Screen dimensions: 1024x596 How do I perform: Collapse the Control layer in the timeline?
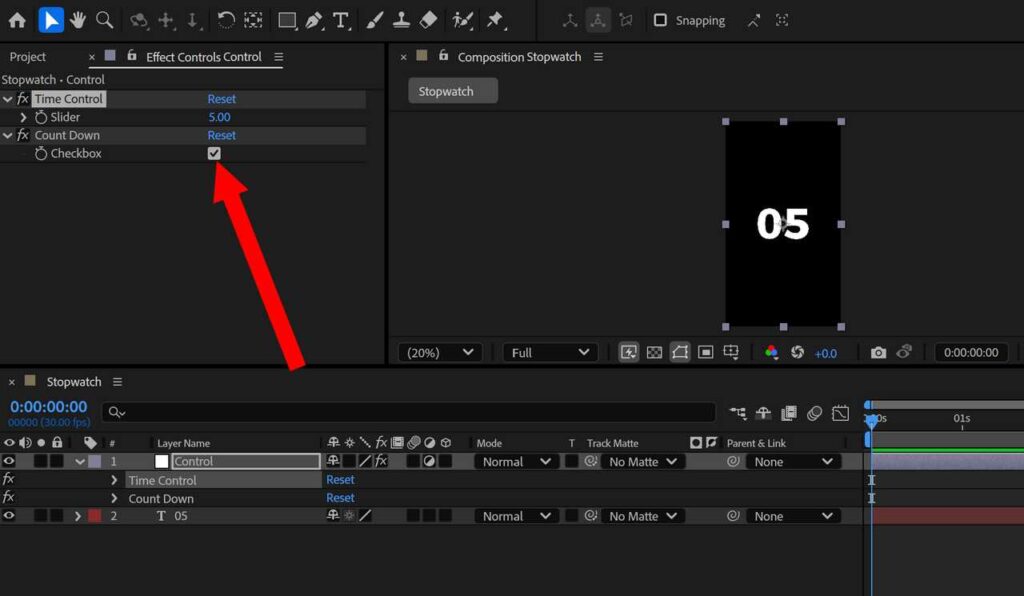80,462
